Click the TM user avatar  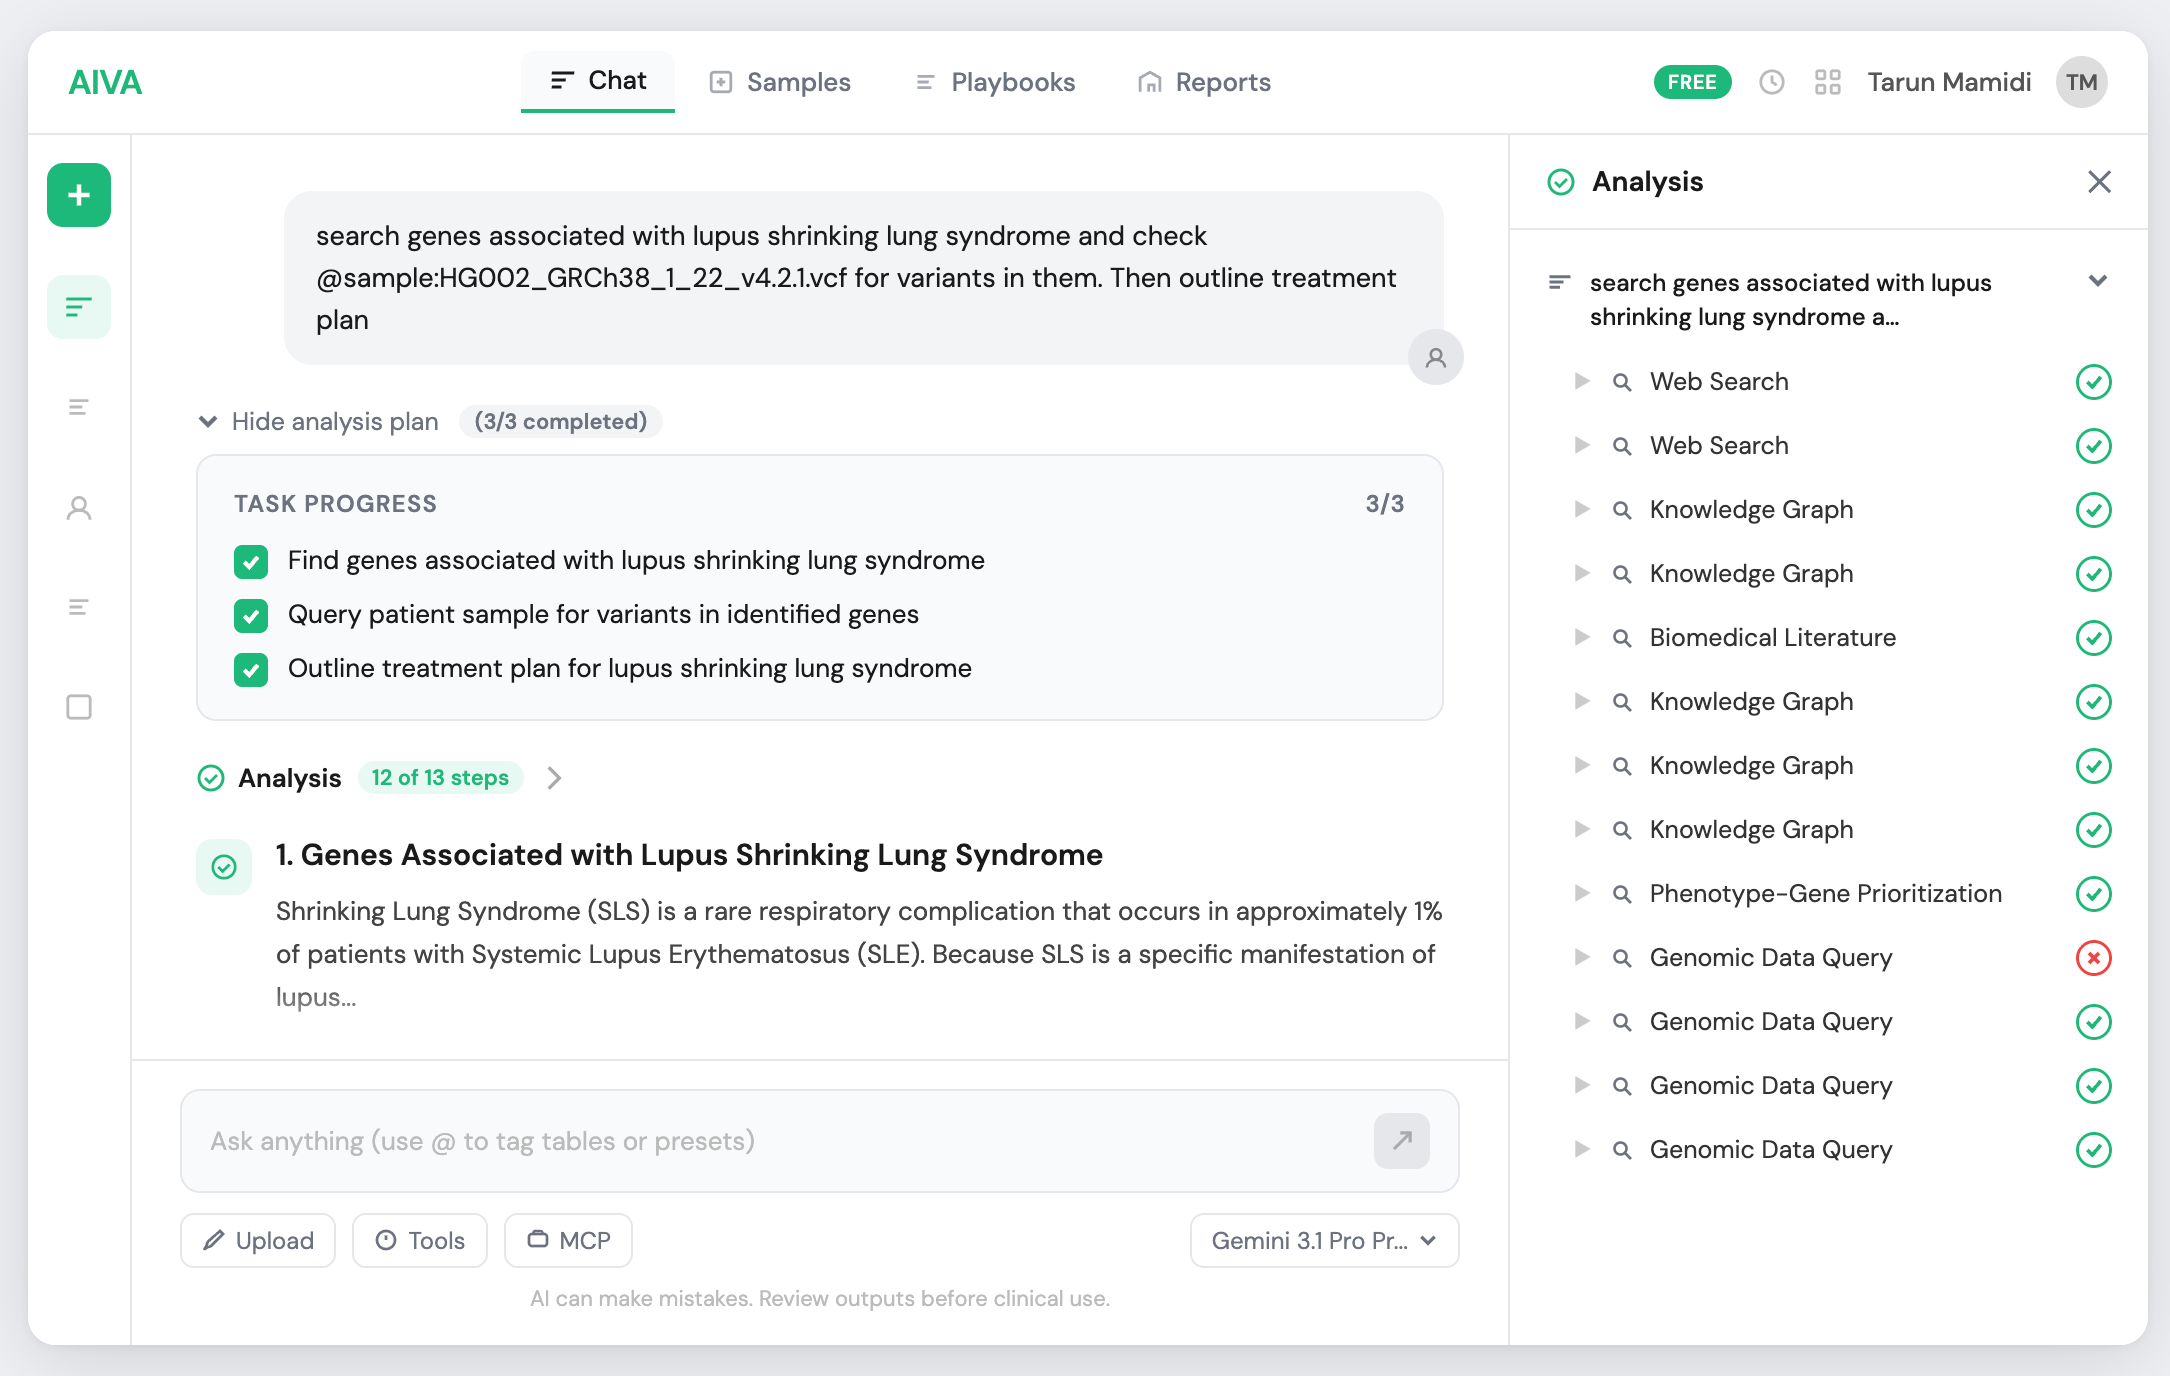point(2081,82)
